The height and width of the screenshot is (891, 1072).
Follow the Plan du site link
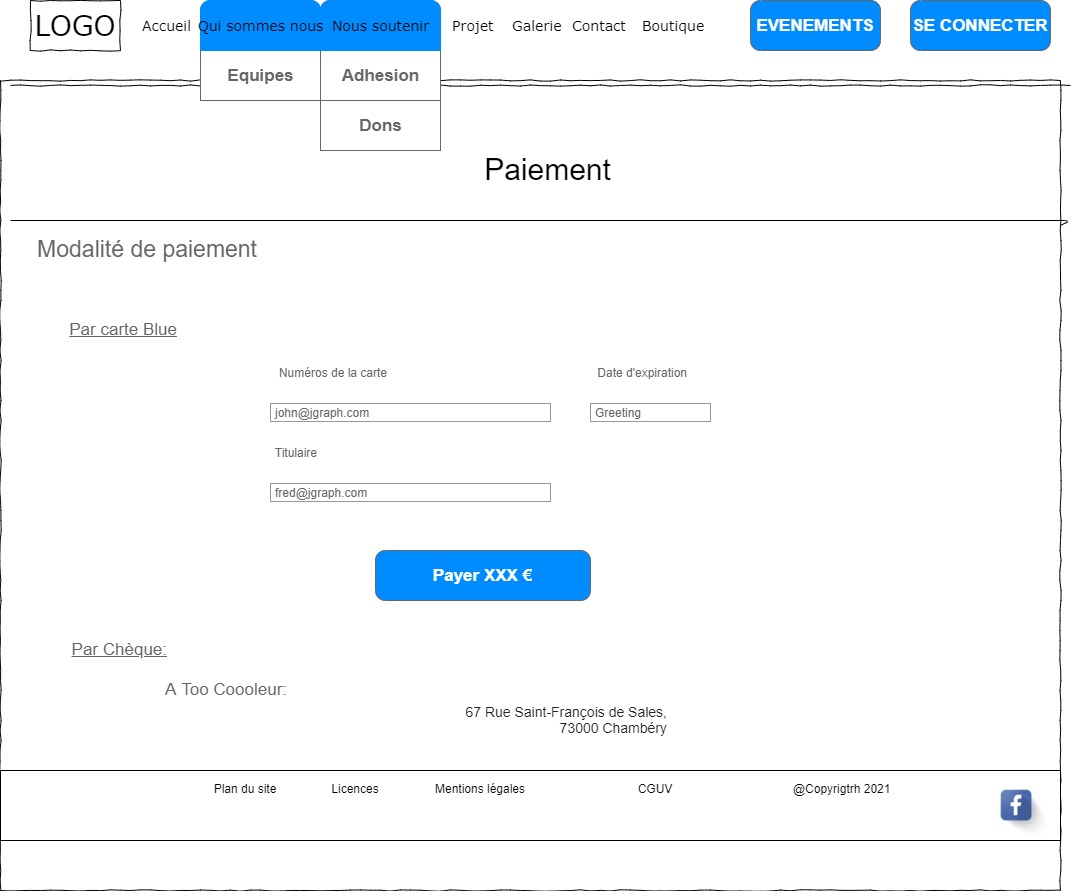pyautogui.click(x=245, y=789)
